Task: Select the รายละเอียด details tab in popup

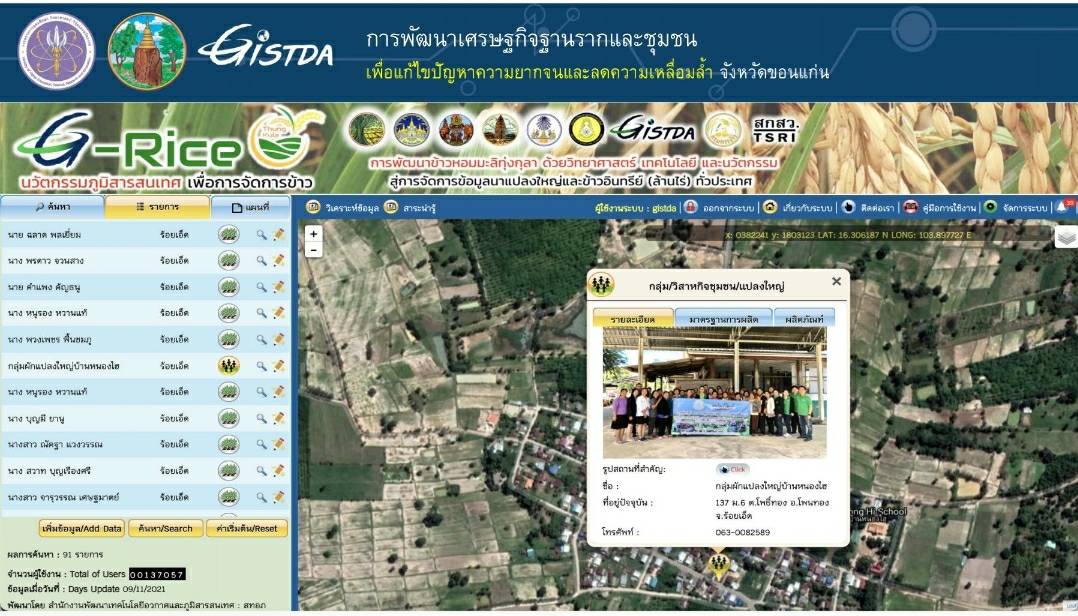Action: 632,319
